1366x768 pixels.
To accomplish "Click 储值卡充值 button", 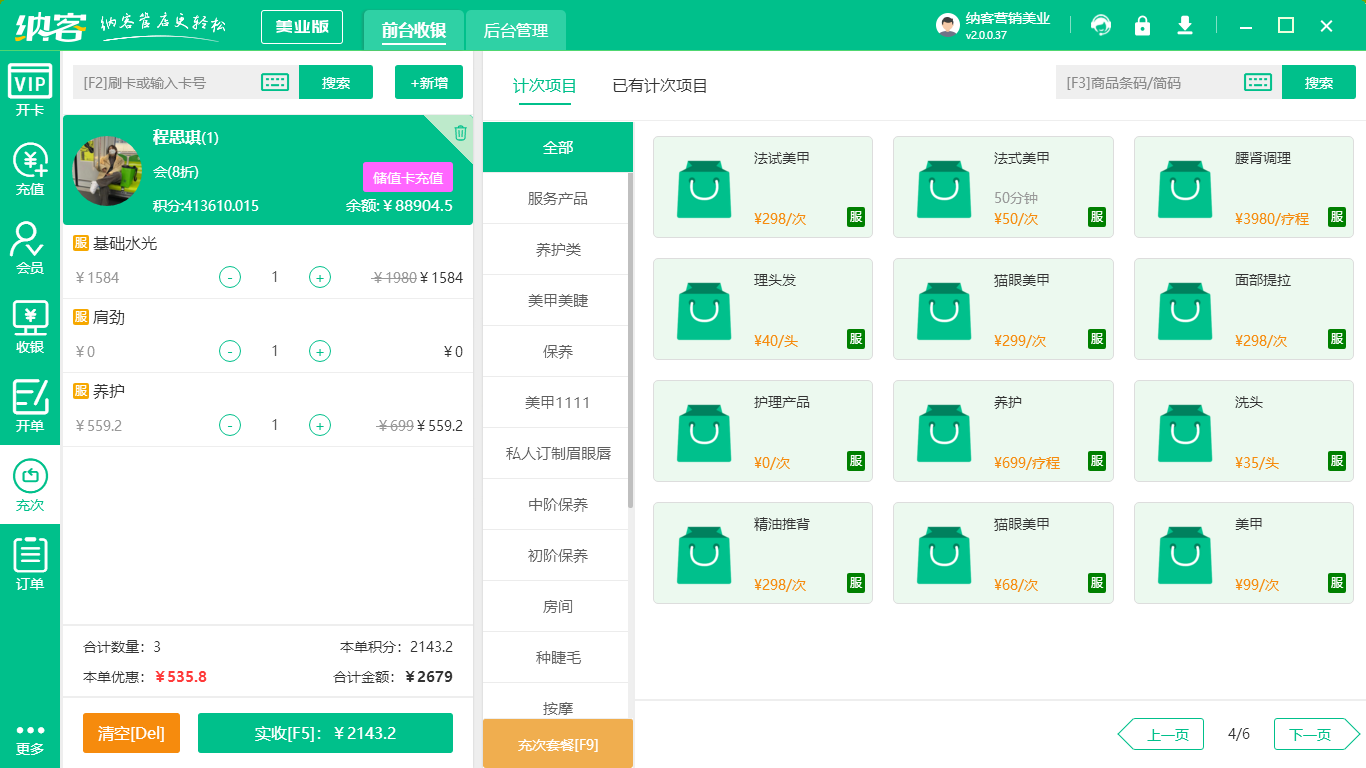I will tap(408, 177).
